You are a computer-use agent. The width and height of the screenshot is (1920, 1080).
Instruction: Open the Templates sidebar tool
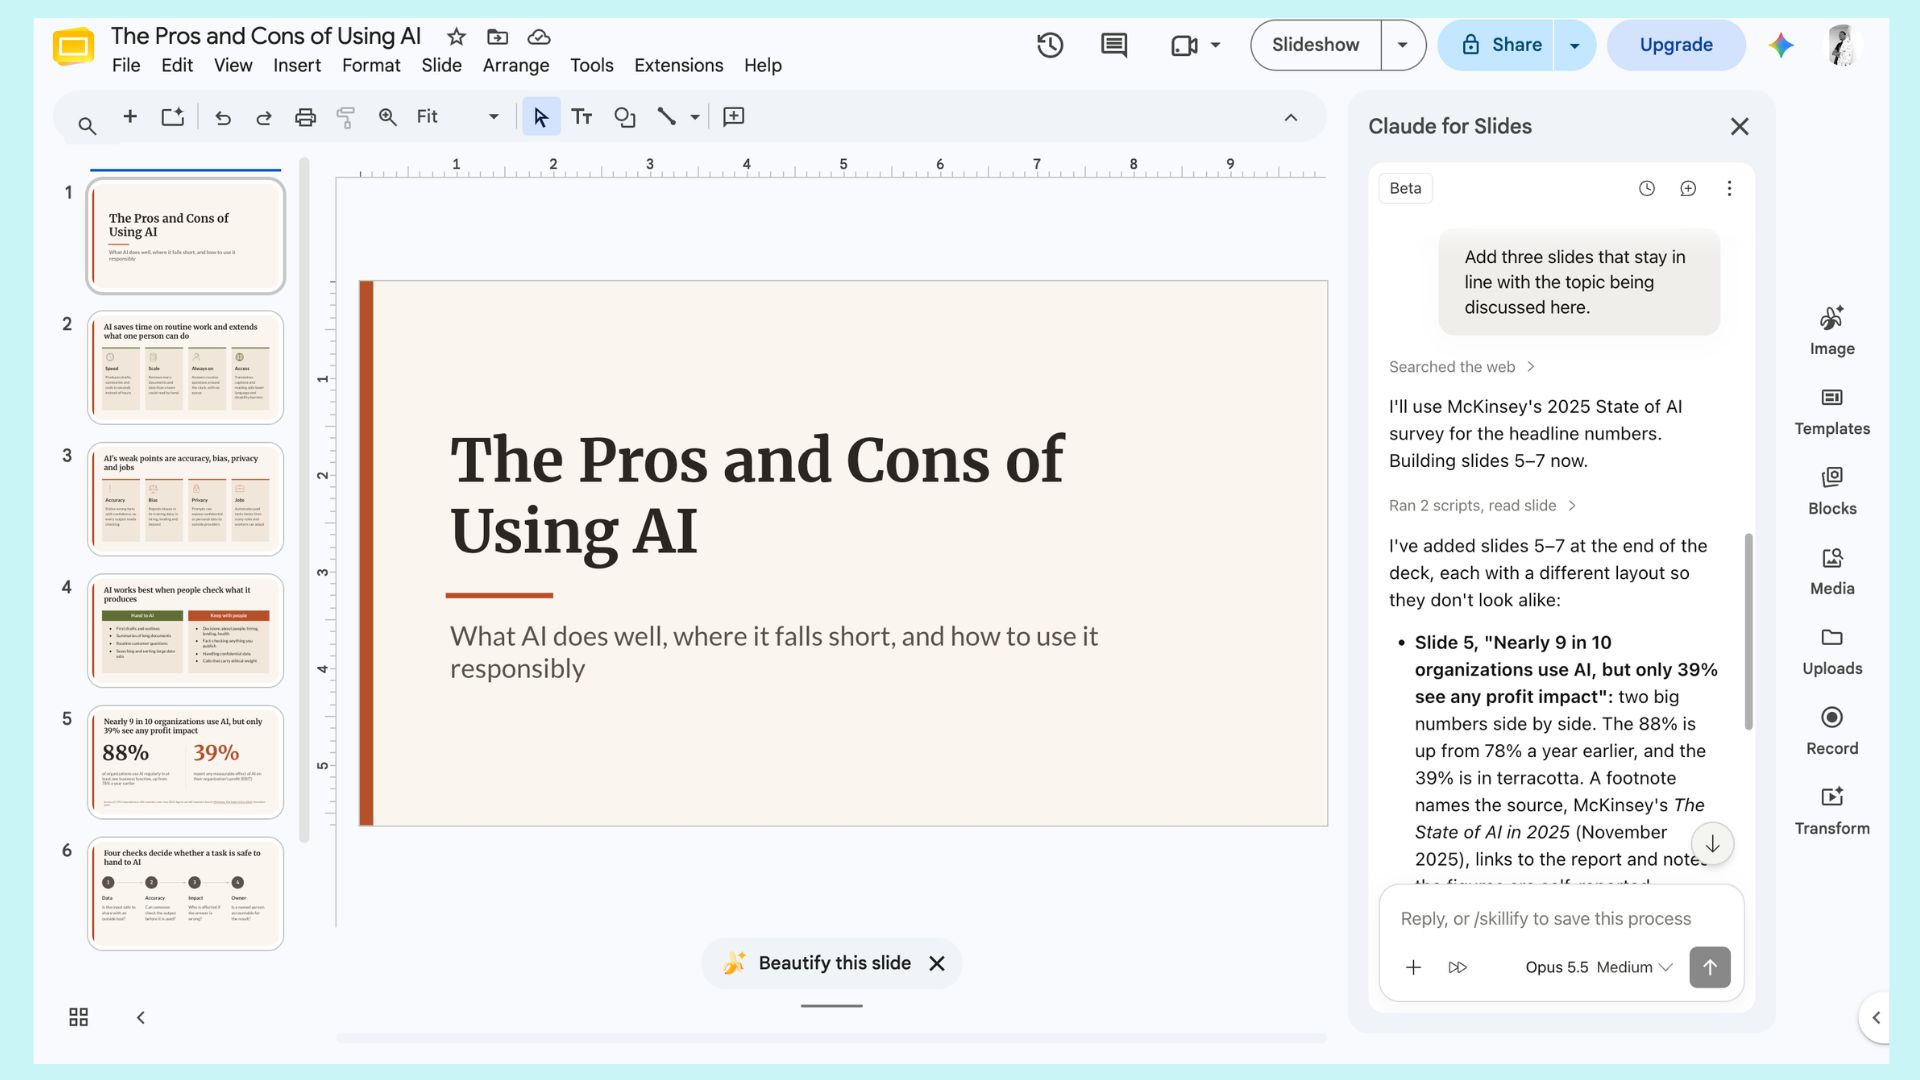click(x=1832, y=411)
